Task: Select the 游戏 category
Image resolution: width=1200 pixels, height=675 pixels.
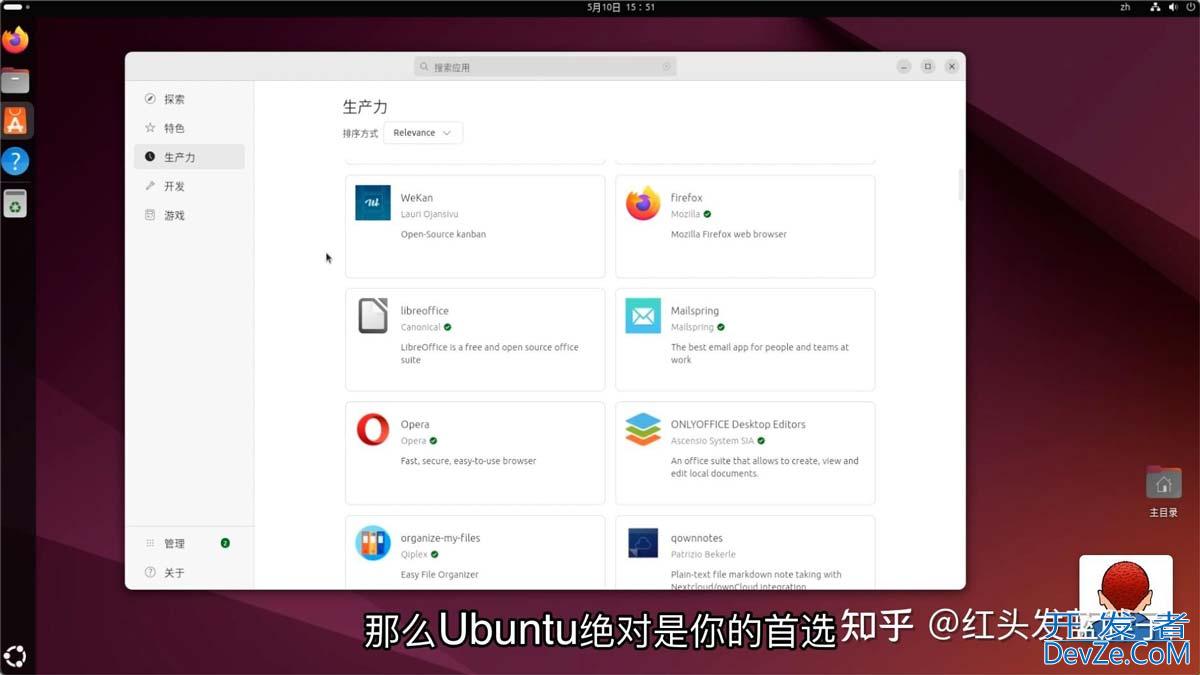Action: pos(189,215)
